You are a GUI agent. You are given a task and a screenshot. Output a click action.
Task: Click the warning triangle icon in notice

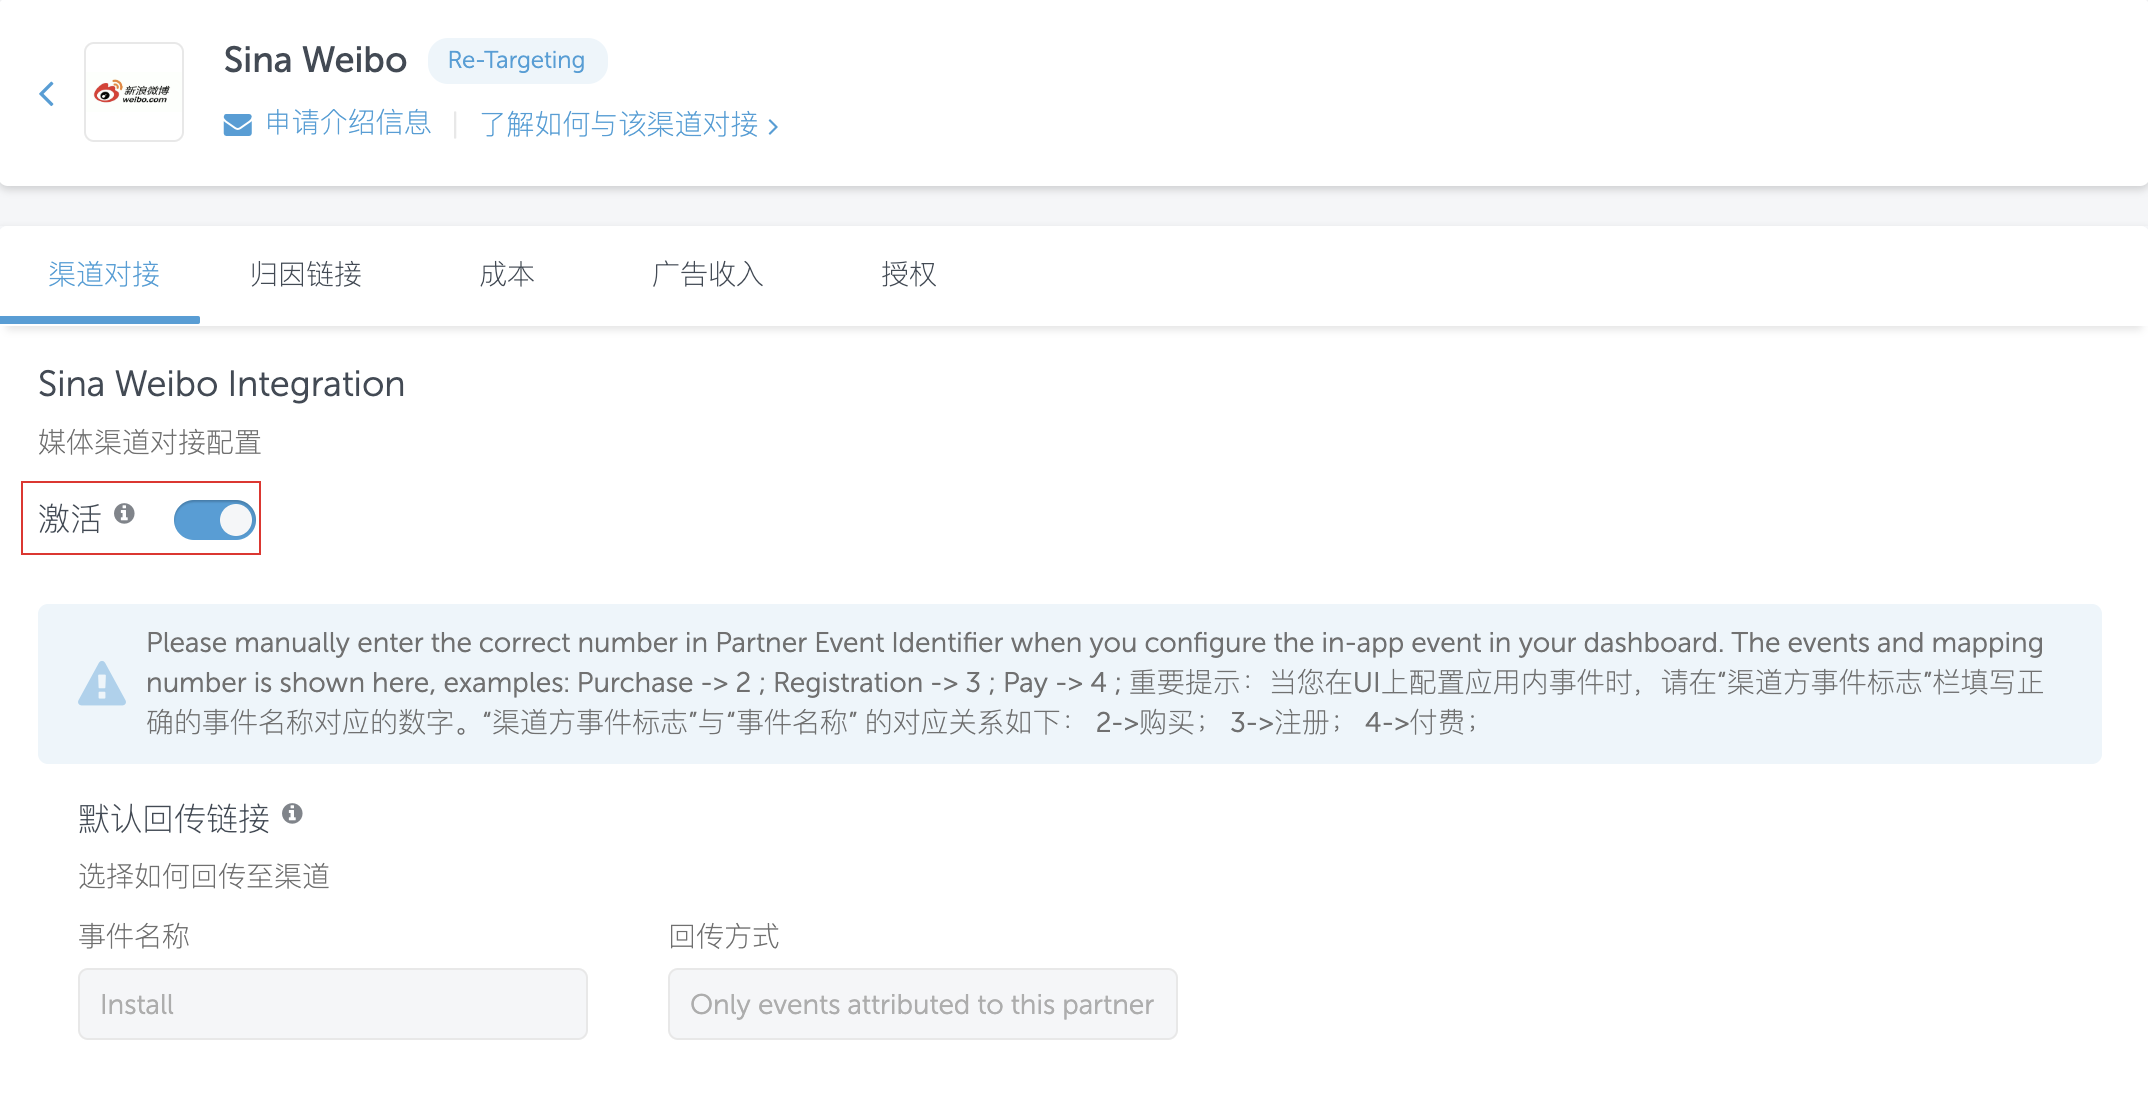[102, 684]
